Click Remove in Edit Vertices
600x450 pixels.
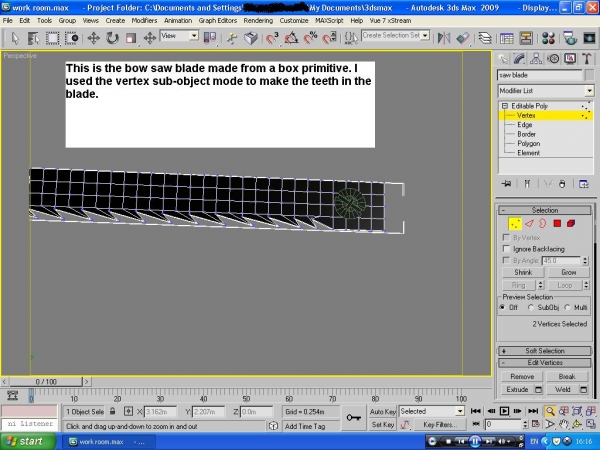pyautogui.click(x=522, y=377)
